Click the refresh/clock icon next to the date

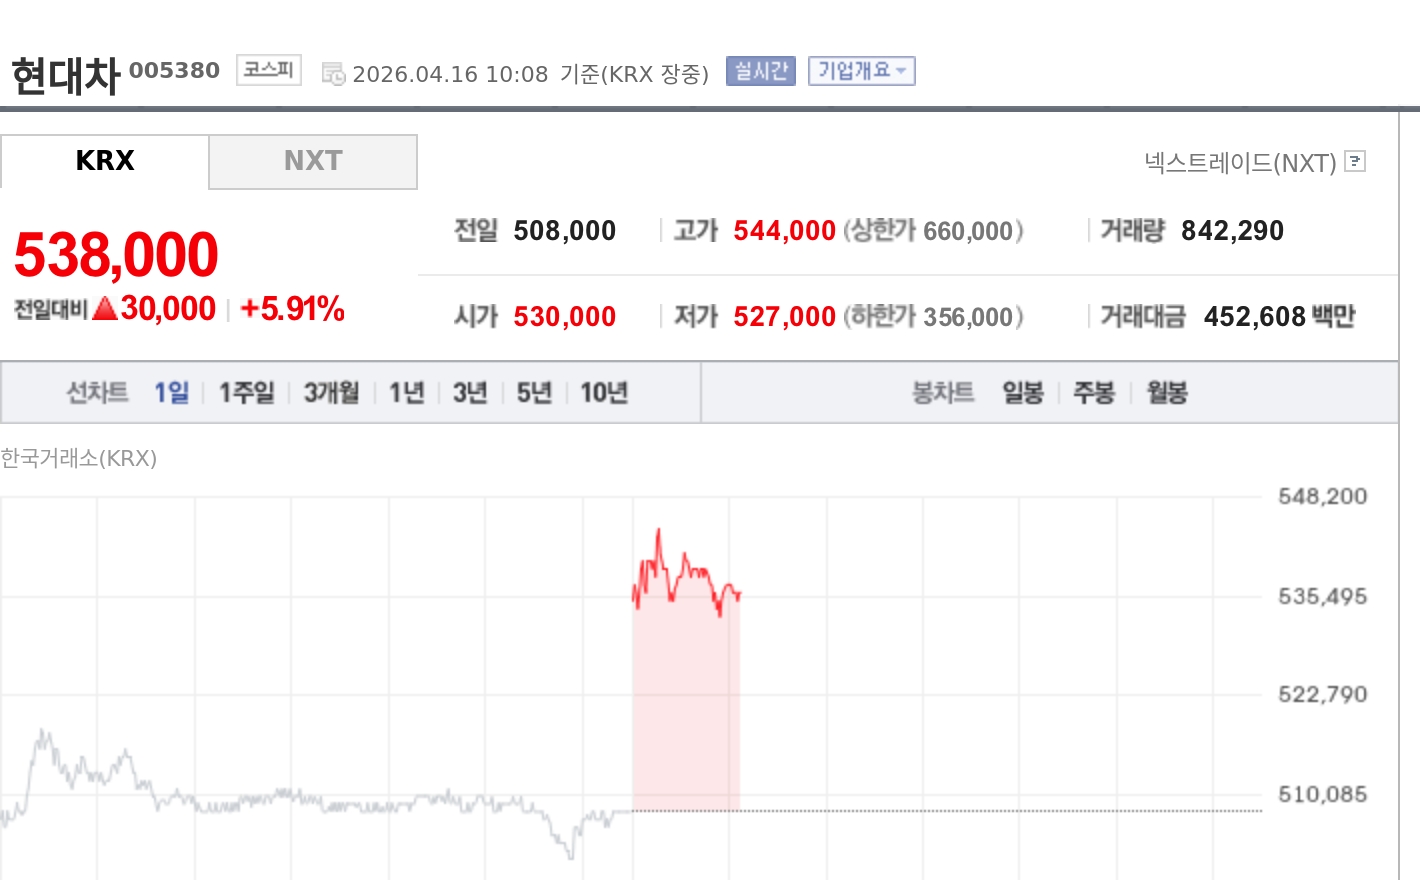[x=334, y=71]
